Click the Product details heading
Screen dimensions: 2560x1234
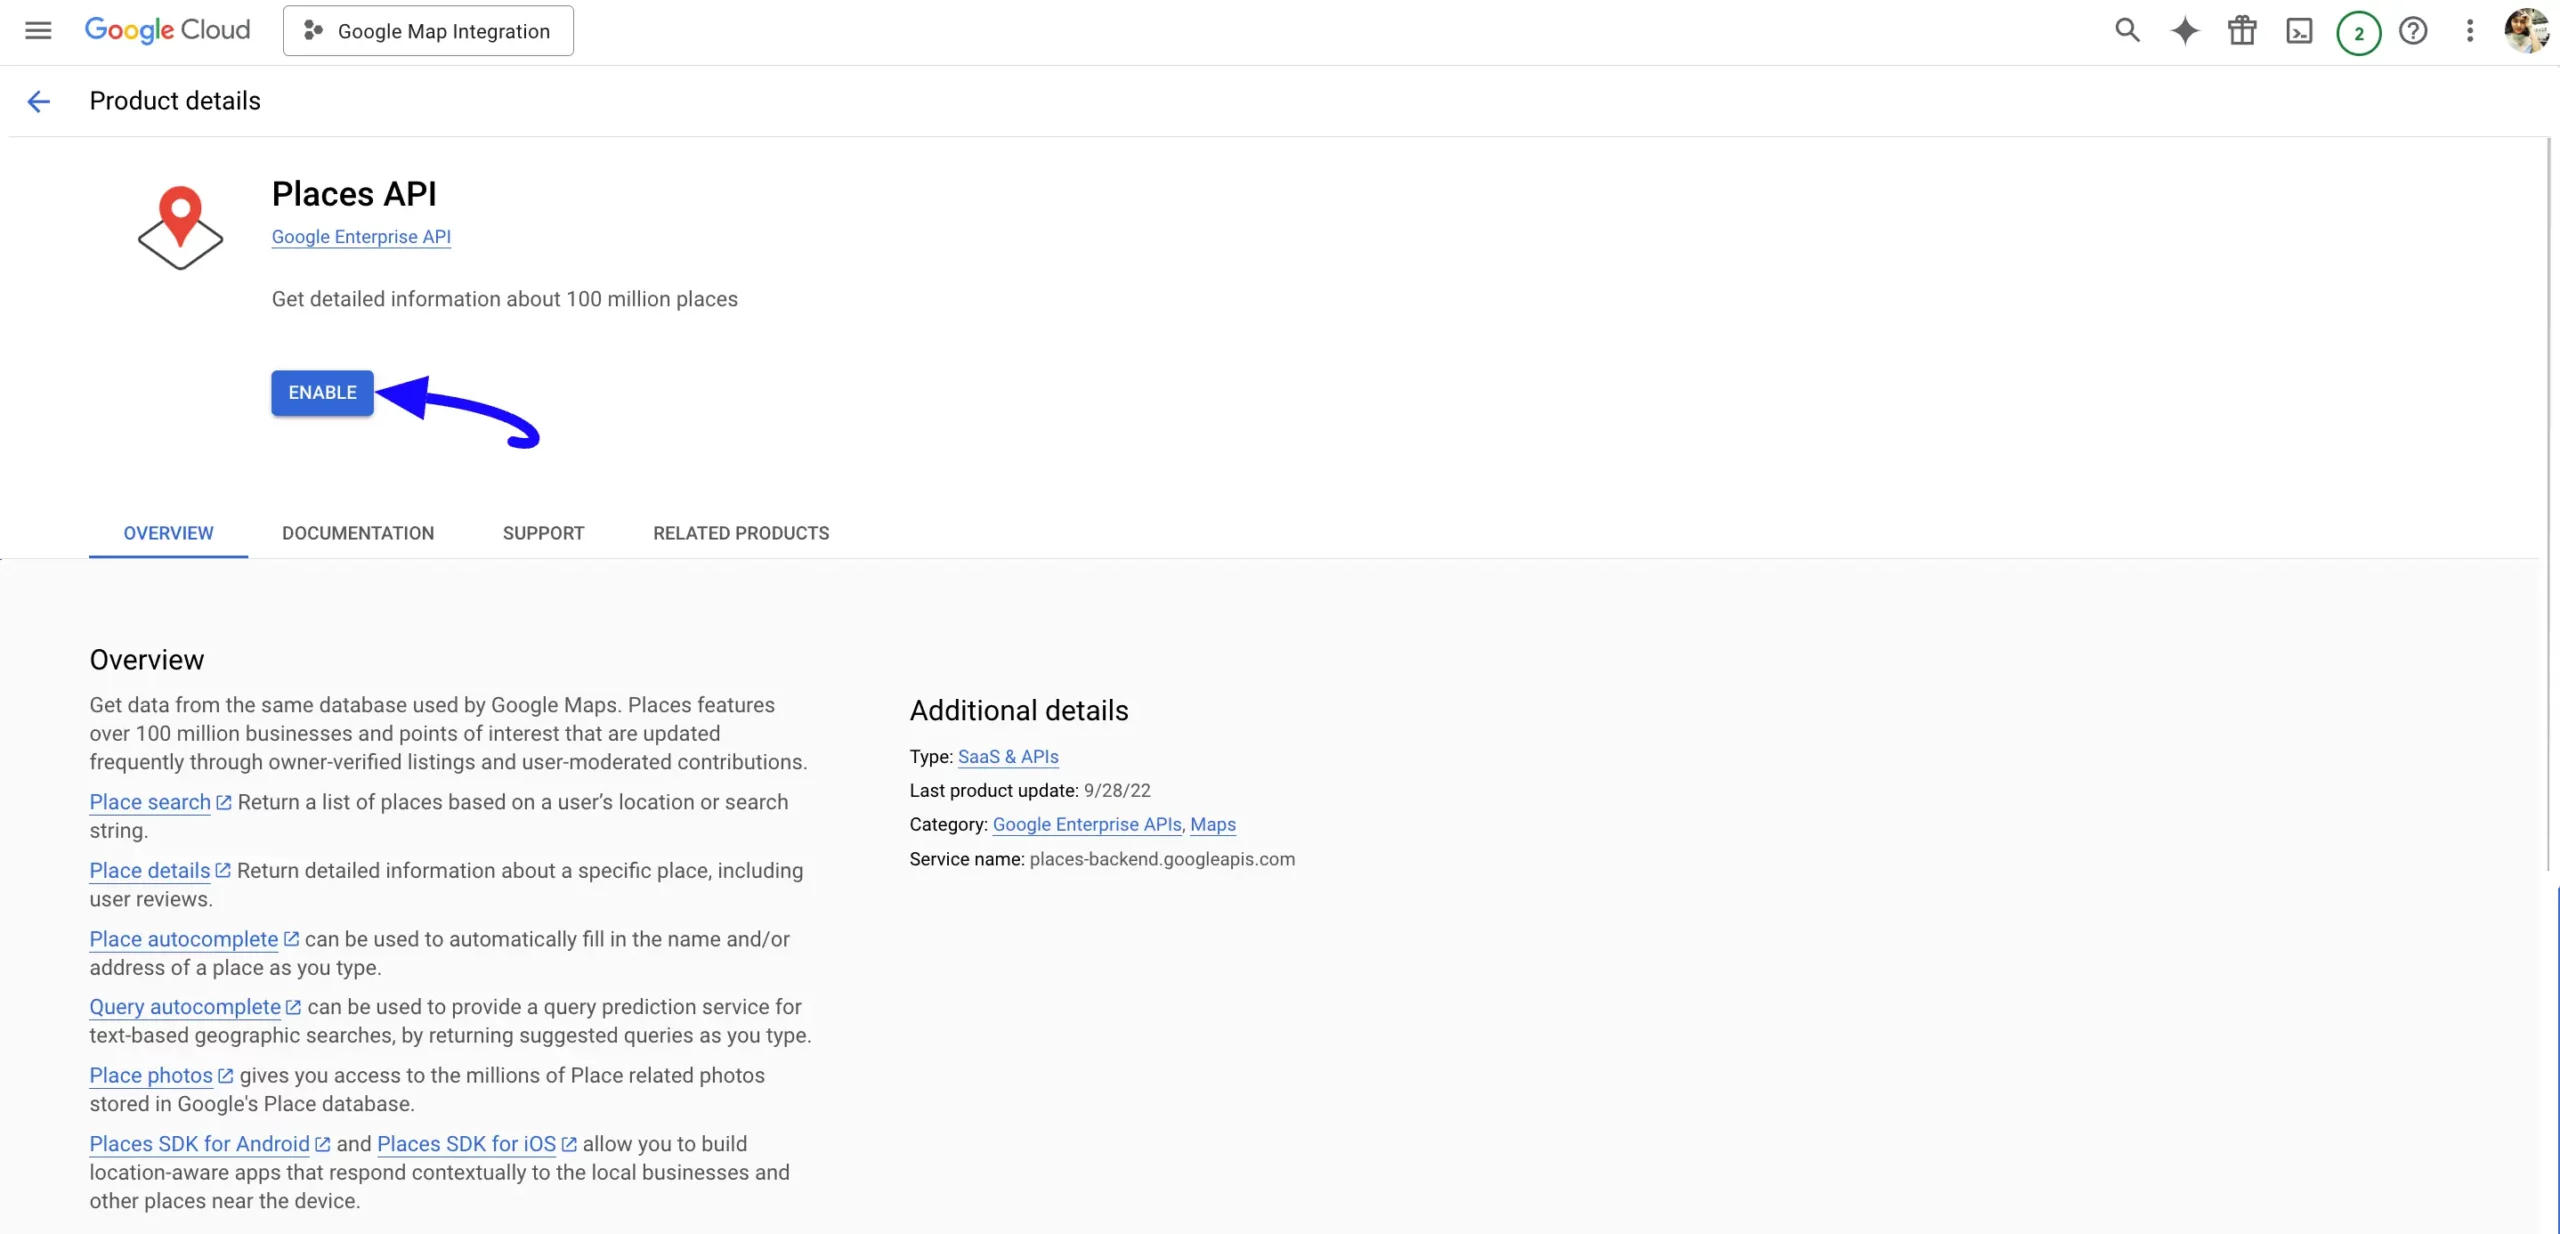[x=175, y=101]
